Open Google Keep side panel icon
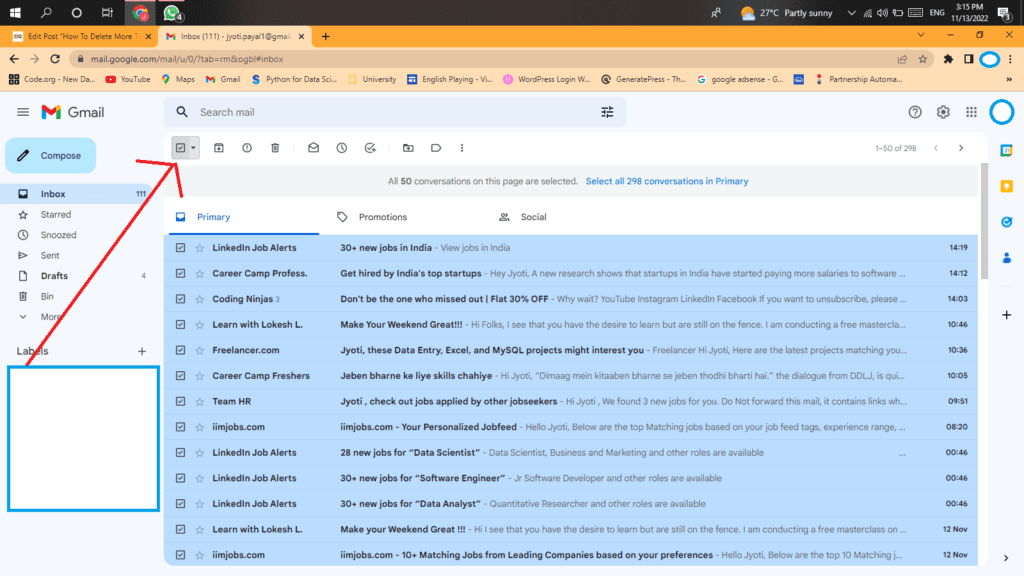The height and width of the screenshot is (576, 1024). tap(1006, 187)
